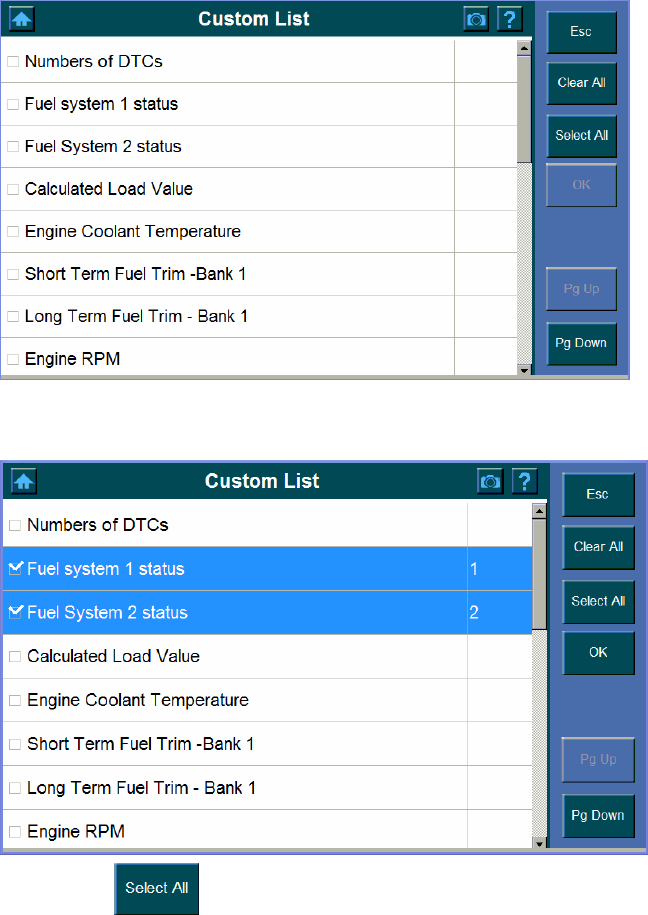This screenshot has height=915, width=648.
Task: Click the standalone Select All button below both windows
Action: 156,887
